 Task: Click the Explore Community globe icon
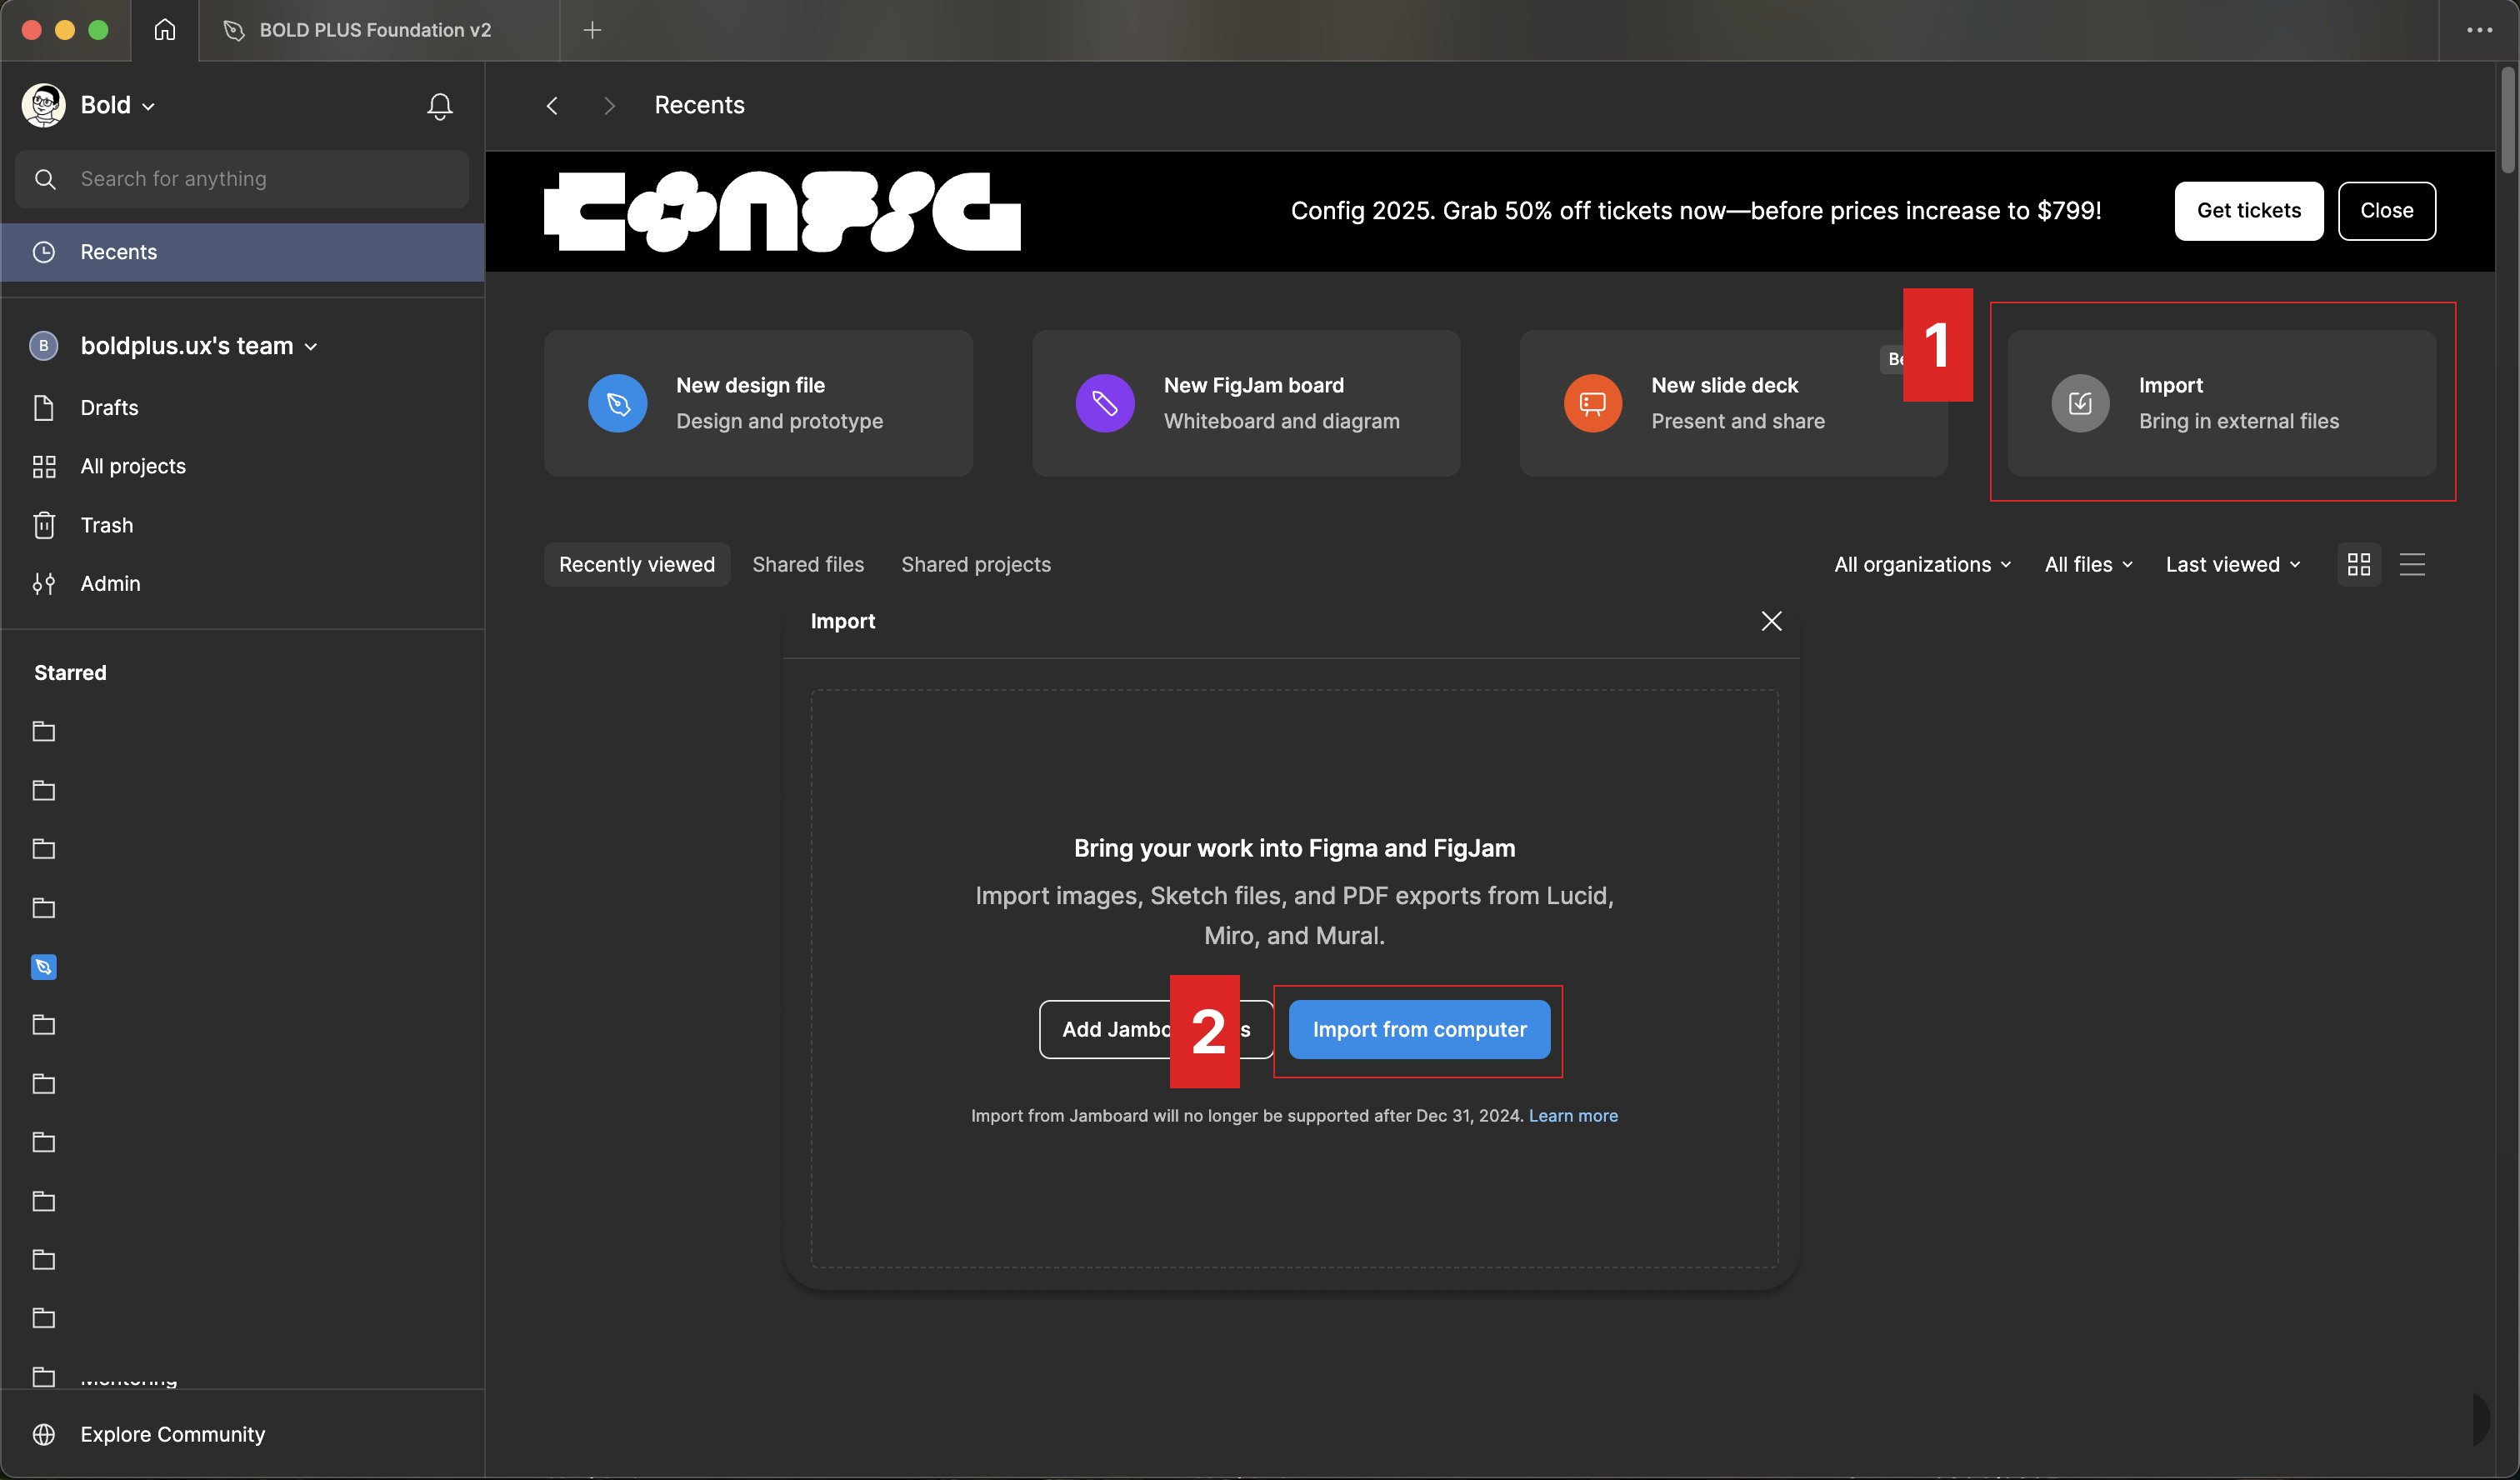pos(44,1434)
